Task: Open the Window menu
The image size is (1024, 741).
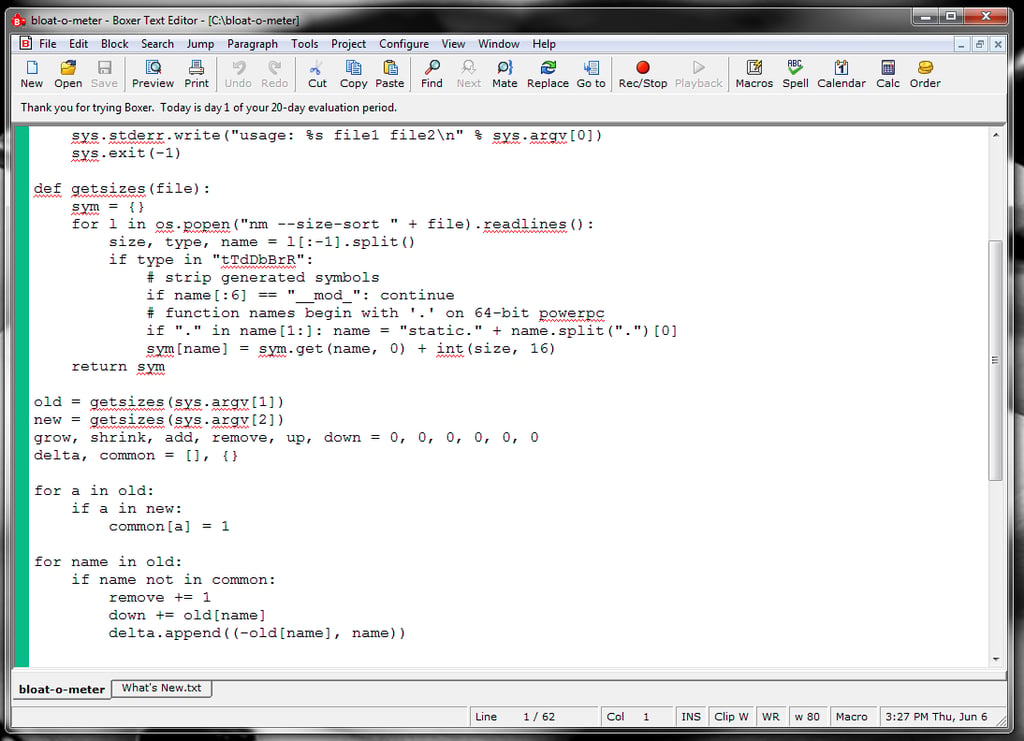Action: [498, 44]
